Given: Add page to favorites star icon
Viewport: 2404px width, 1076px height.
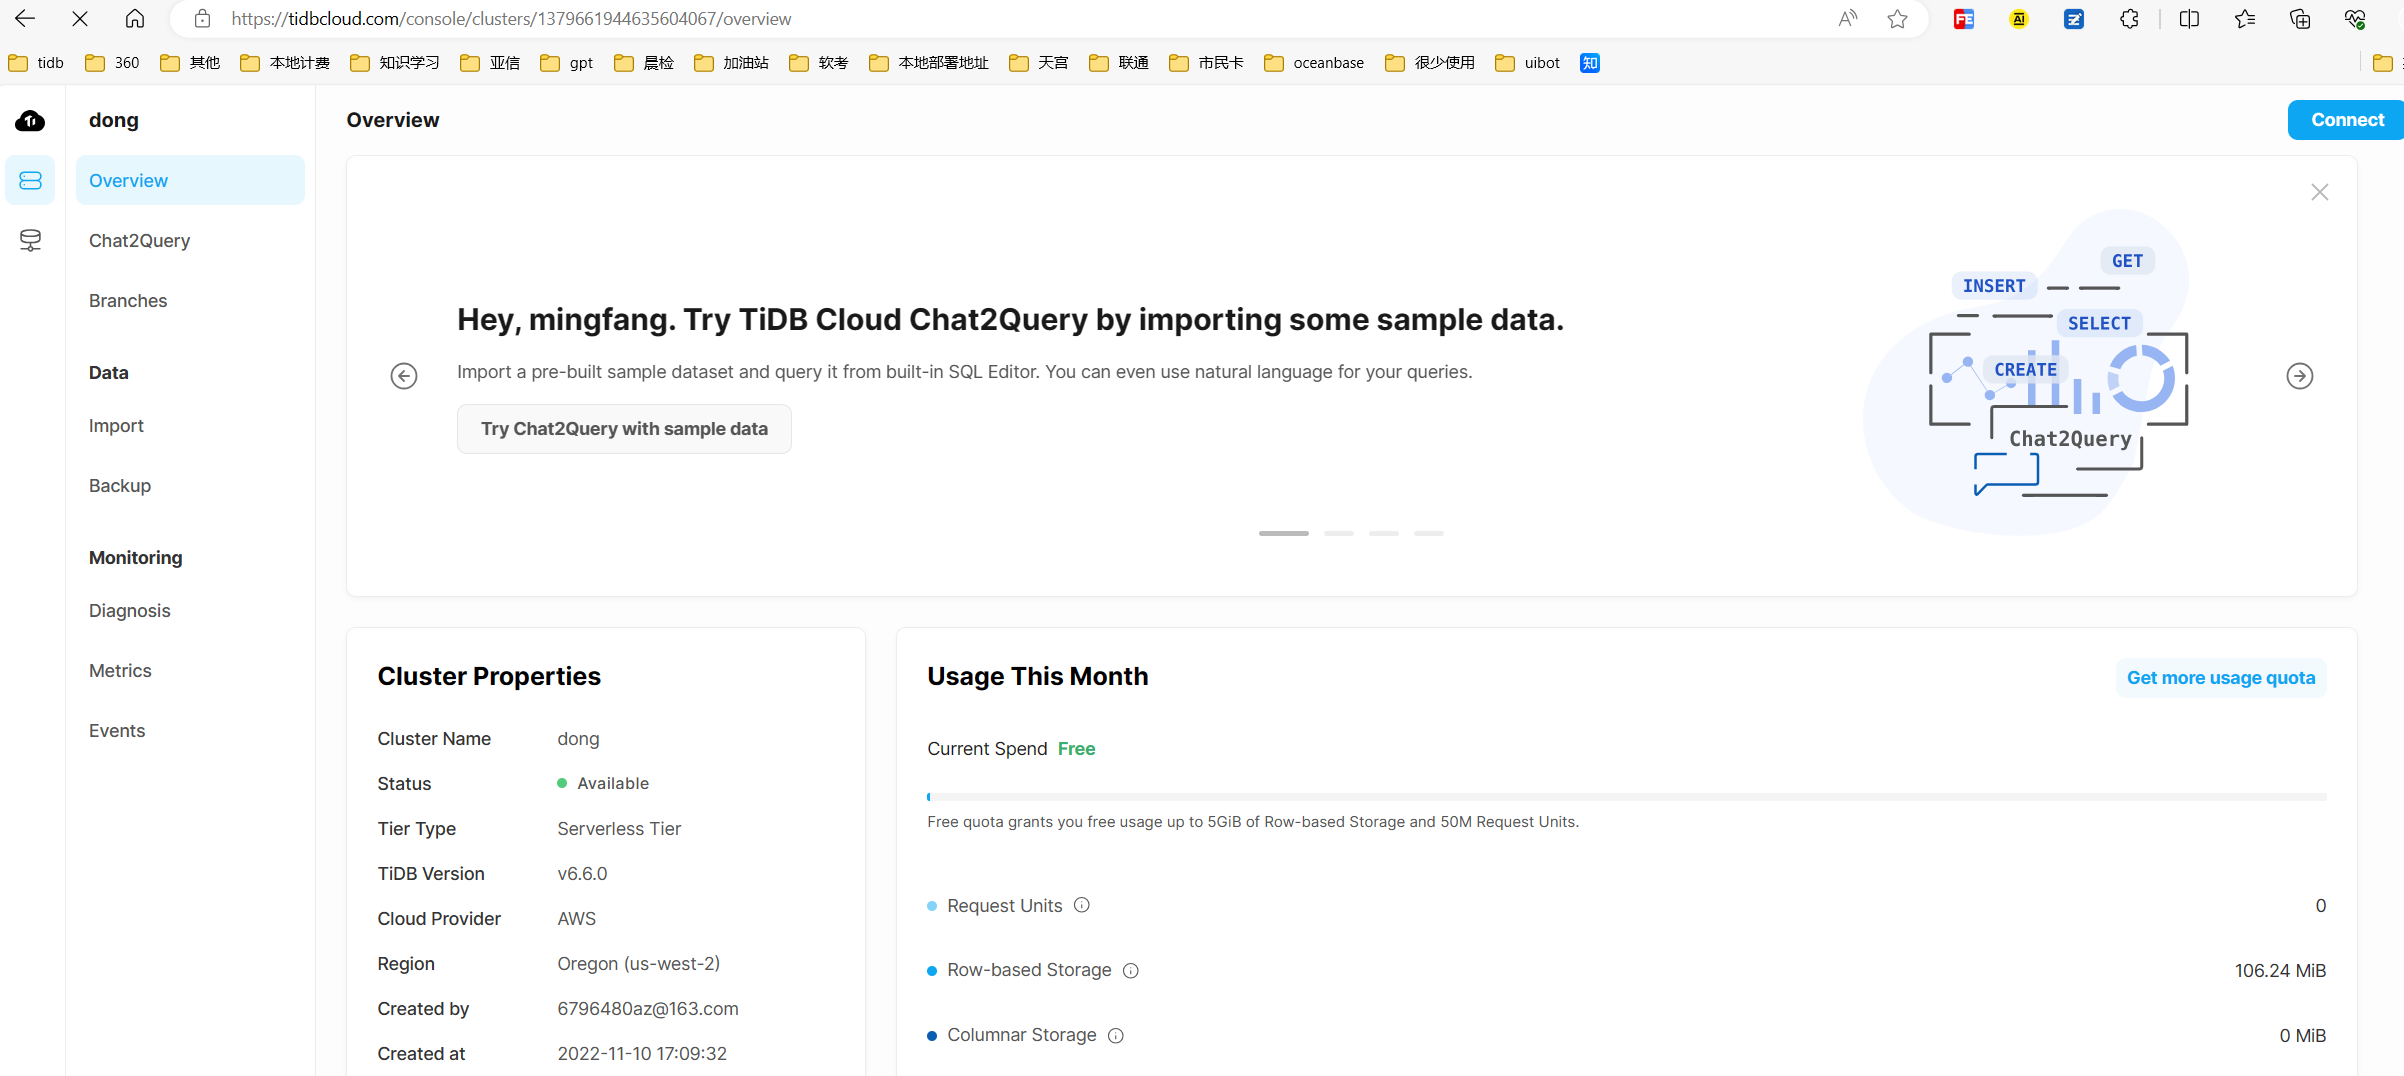Looking at the screenshot, I should [1897, 19].
